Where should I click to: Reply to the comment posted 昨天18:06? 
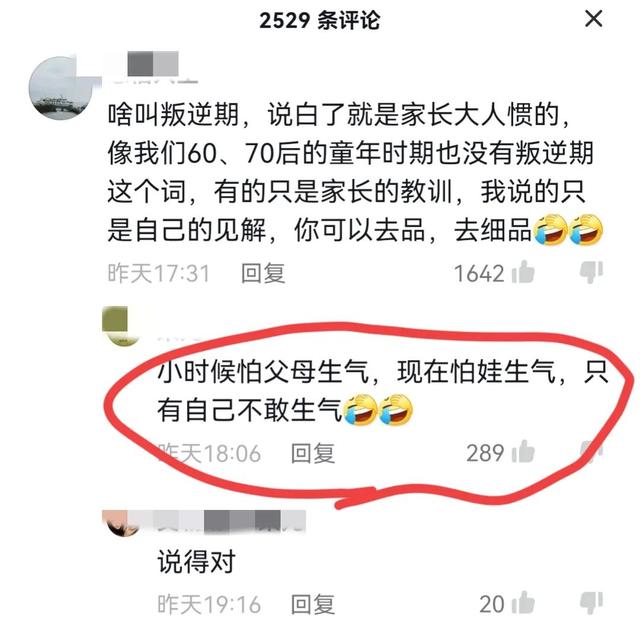tap(313, 453)
